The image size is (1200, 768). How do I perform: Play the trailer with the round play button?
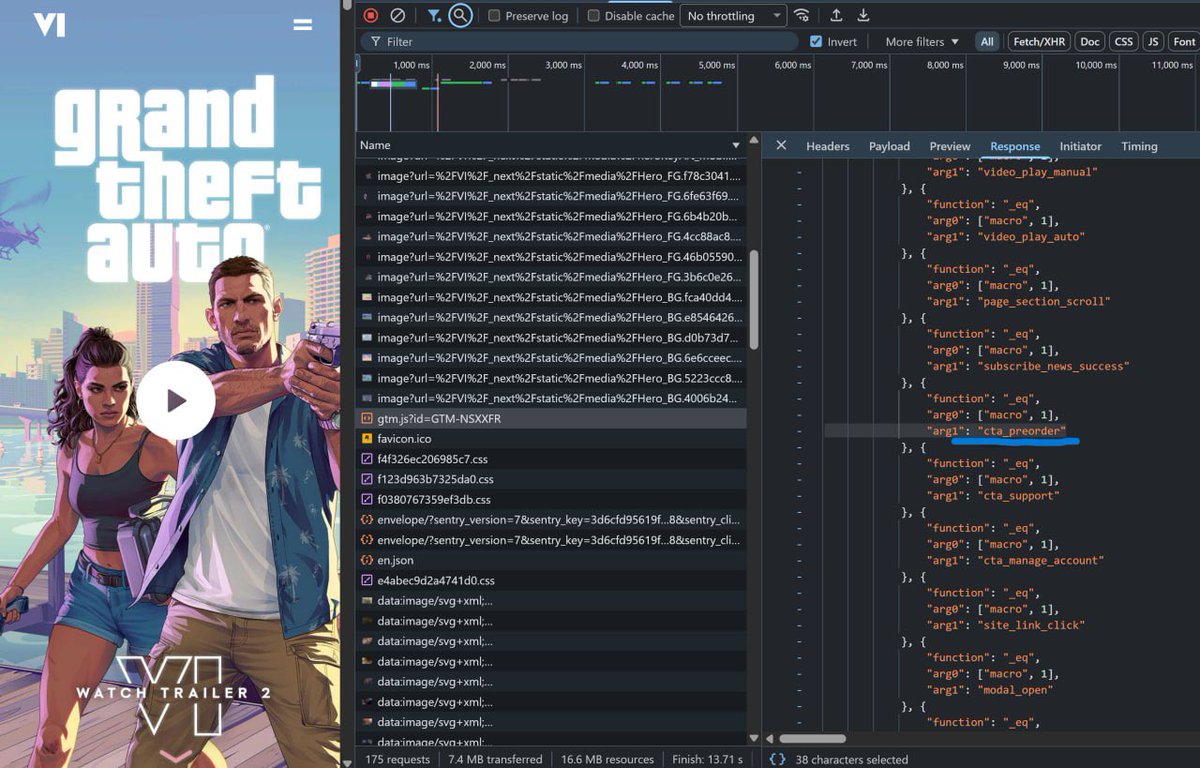[x=176, y=401]
